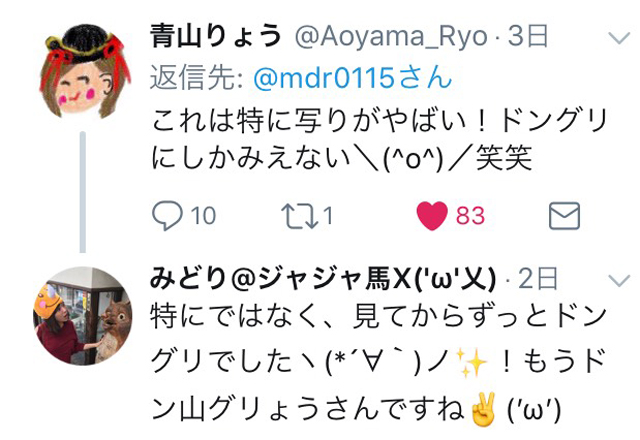Expand the options chevron on 青山りょう's tweet
Screen dimensions: 640x440
[x=619, y=38]
